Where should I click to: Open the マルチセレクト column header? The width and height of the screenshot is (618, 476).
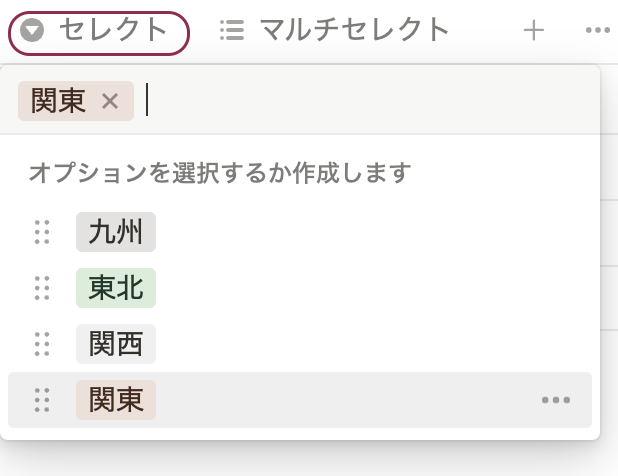tap(334, 30)
